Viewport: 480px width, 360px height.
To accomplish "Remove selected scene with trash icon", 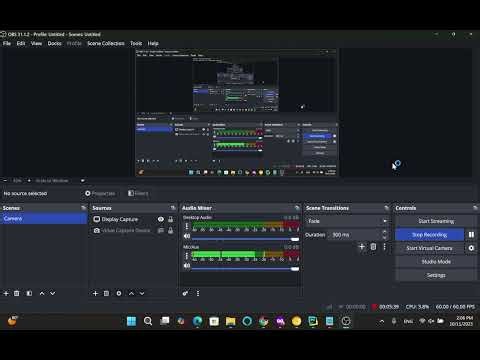I will [x=16, y=293].
